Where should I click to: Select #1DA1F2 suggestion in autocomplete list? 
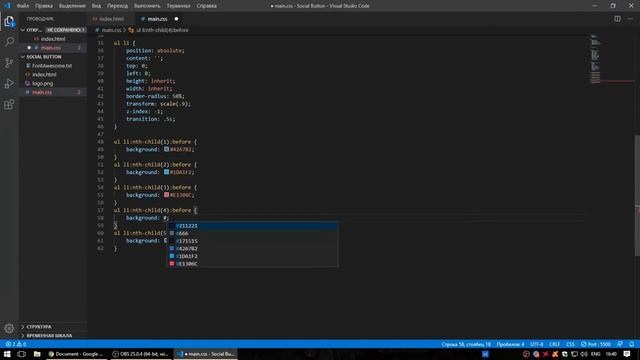tap(253, 256)
